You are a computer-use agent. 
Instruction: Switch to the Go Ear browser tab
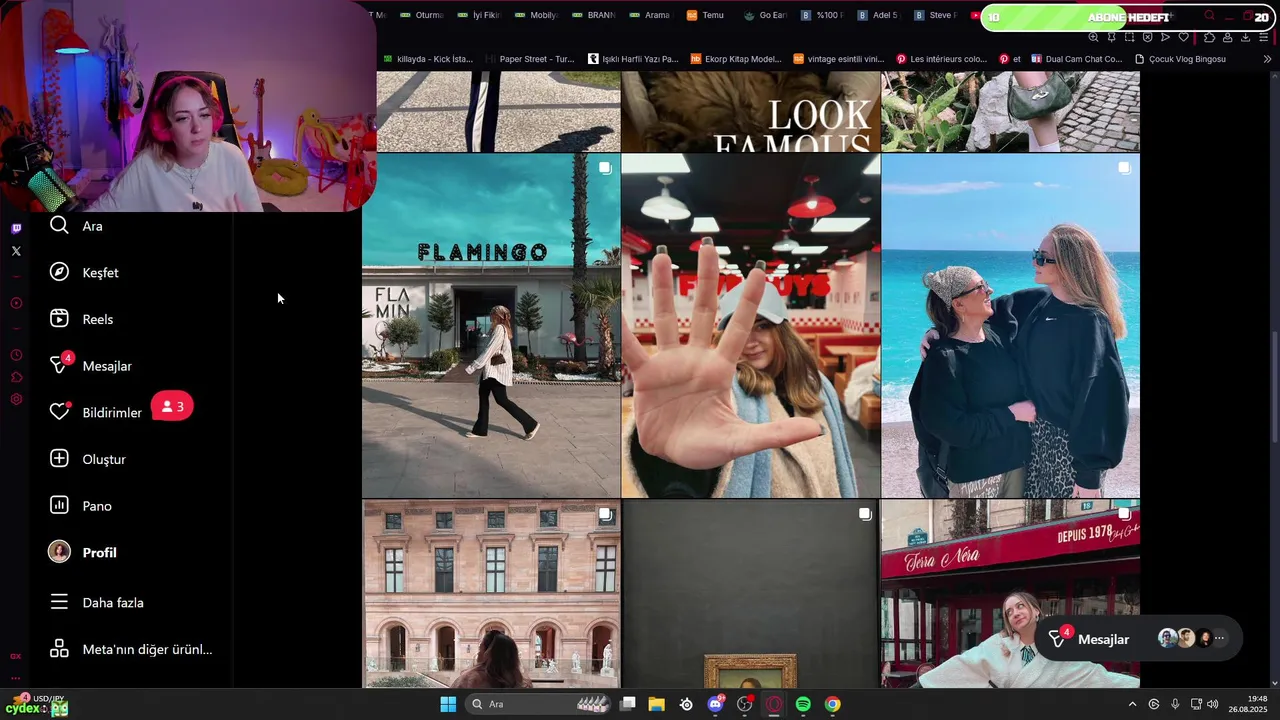(766, 15)
